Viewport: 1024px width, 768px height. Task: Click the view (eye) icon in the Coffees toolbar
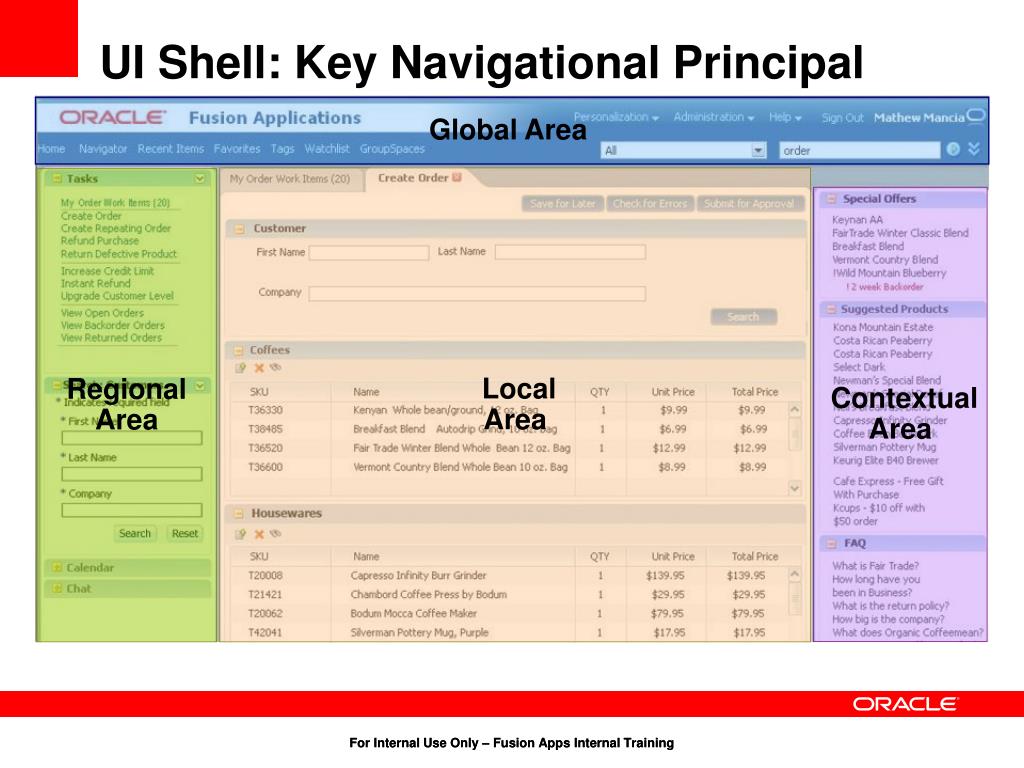click(276, 368)
